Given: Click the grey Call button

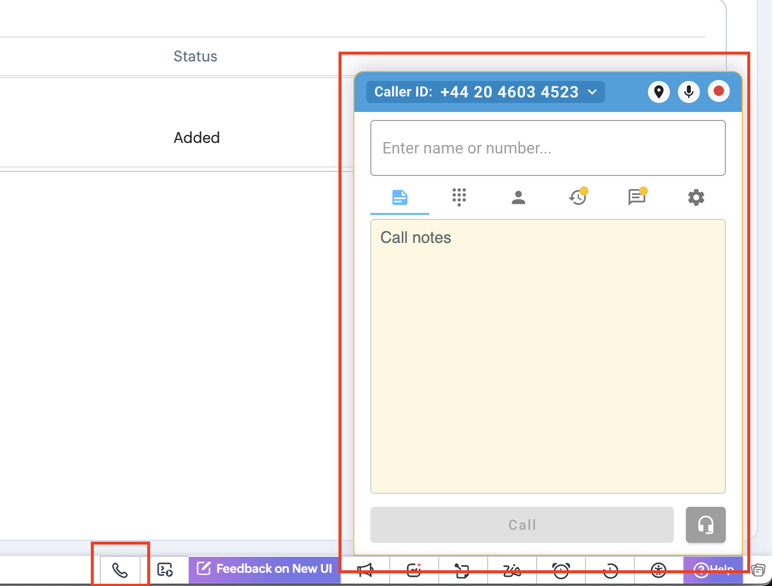Looking at the screenshot, I should pyautogui.click(x=522, y=525).
